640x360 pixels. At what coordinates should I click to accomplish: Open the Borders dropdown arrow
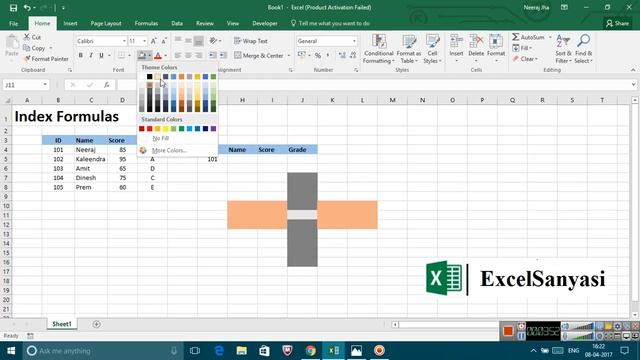(129, 56)
